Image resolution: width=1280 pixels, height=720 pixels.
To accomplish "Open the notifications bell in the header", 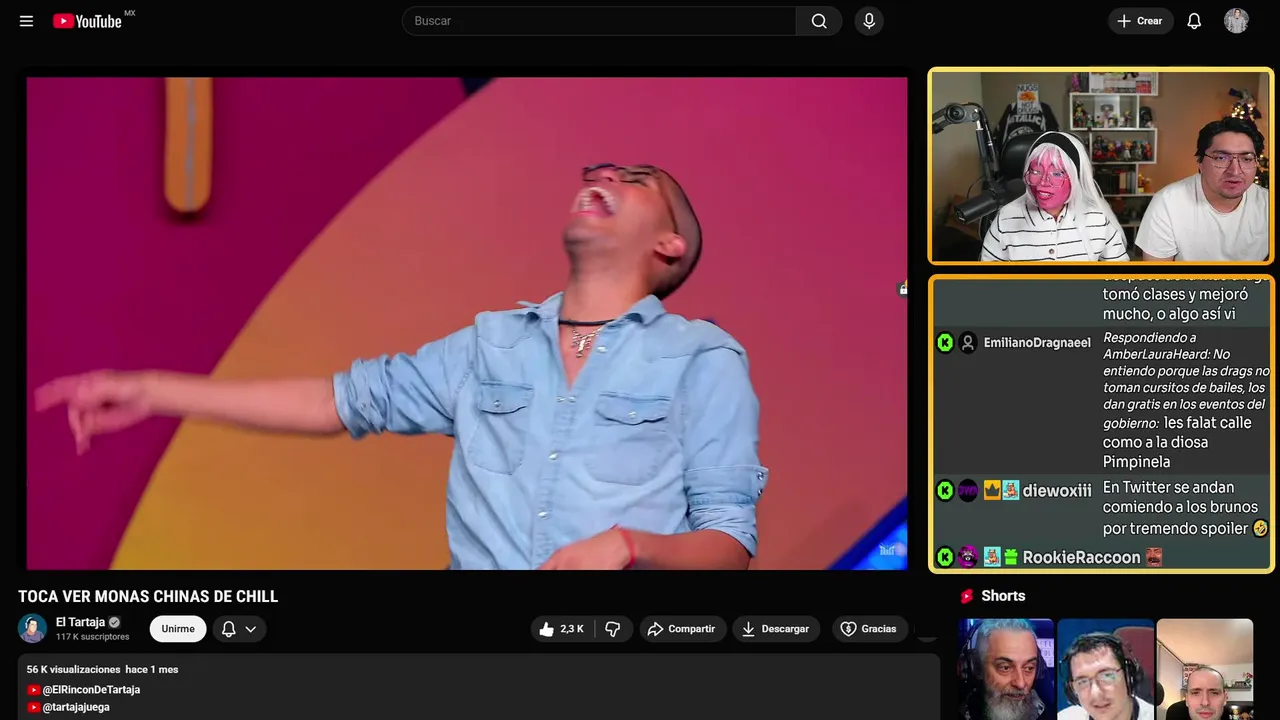I will (1194, 21).
